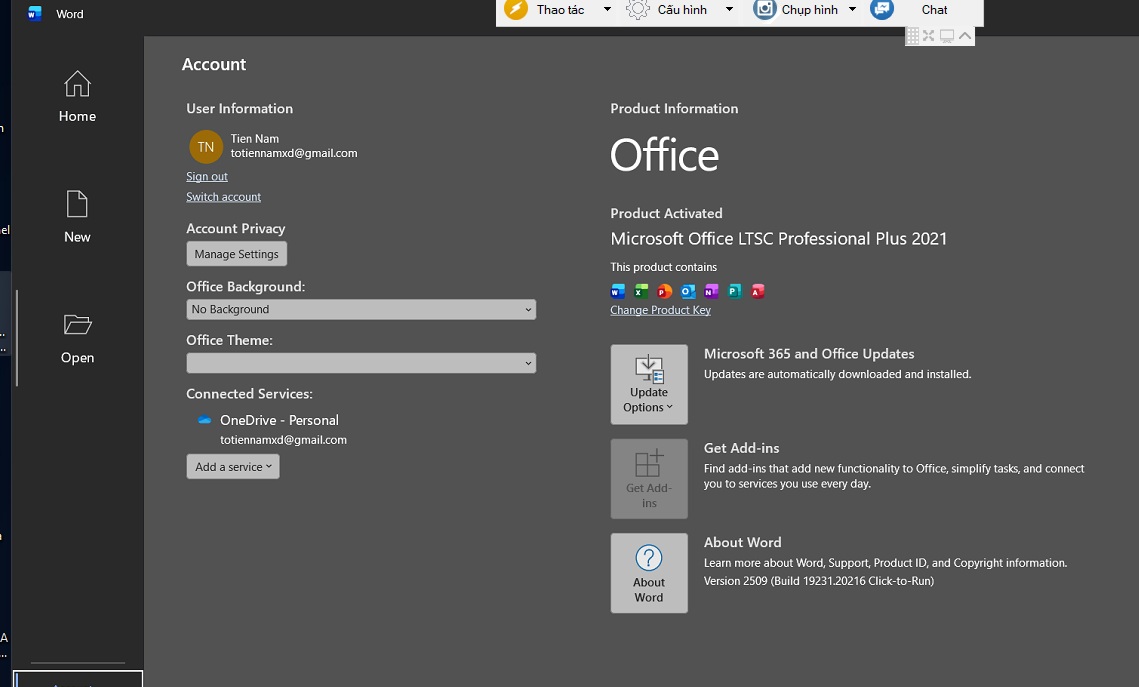Click the TN user avatar

206,147
